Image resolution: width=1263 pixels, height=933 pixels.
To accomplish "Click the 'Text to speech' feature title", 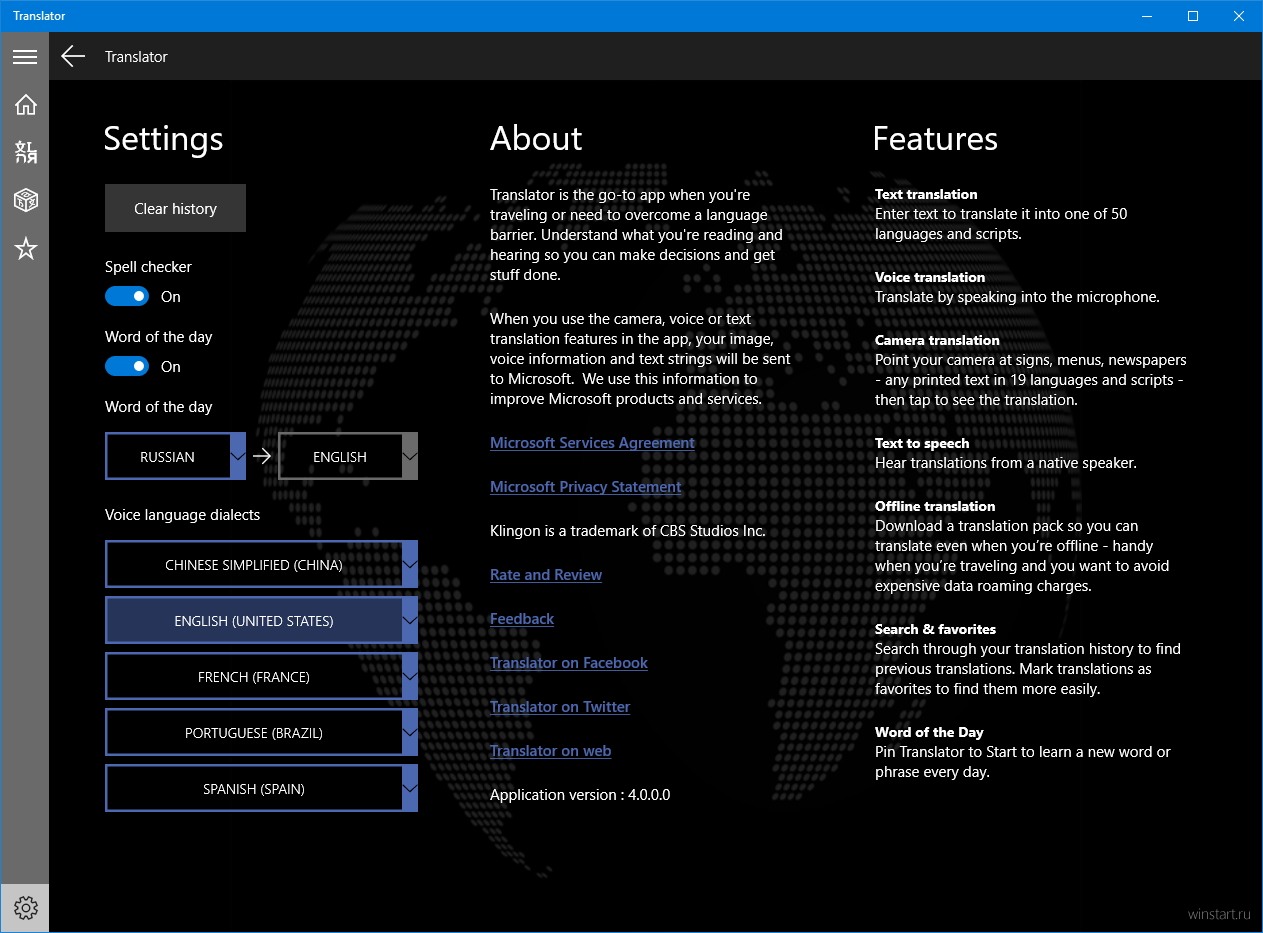I will (922, 443).
